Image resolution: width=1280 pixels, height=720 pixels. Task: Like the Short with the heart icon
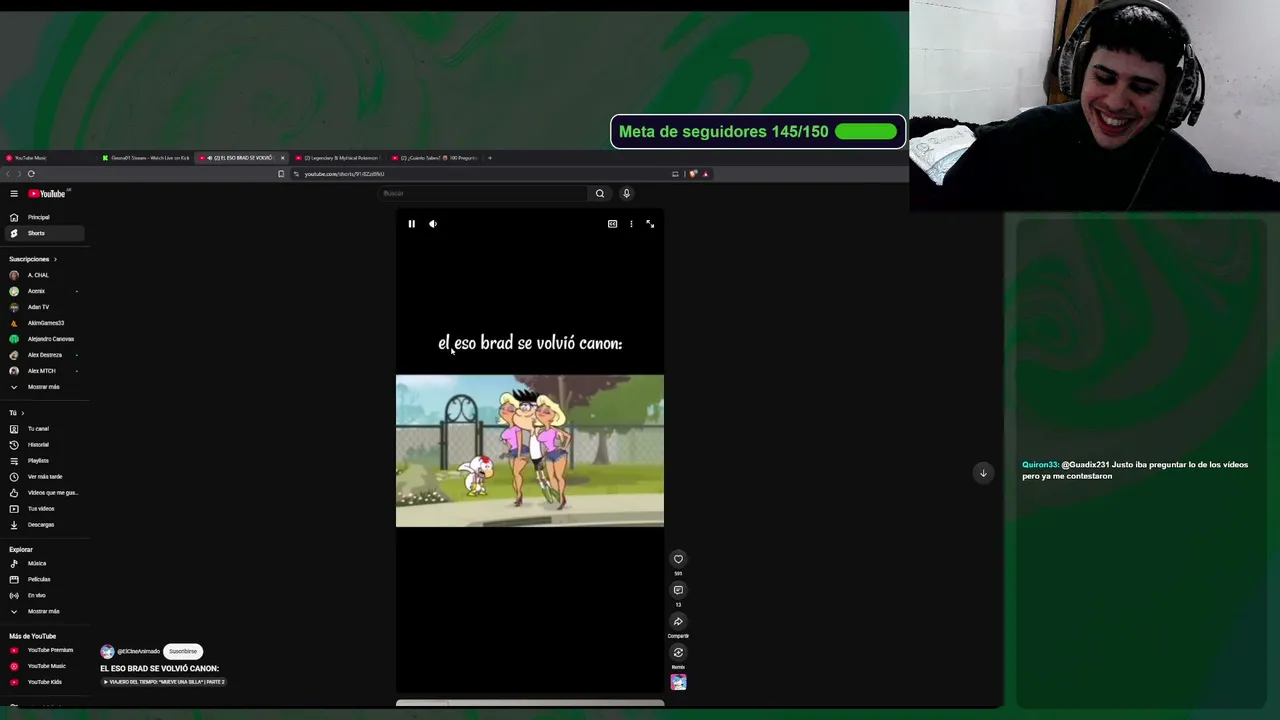click(x=678, y=559)
